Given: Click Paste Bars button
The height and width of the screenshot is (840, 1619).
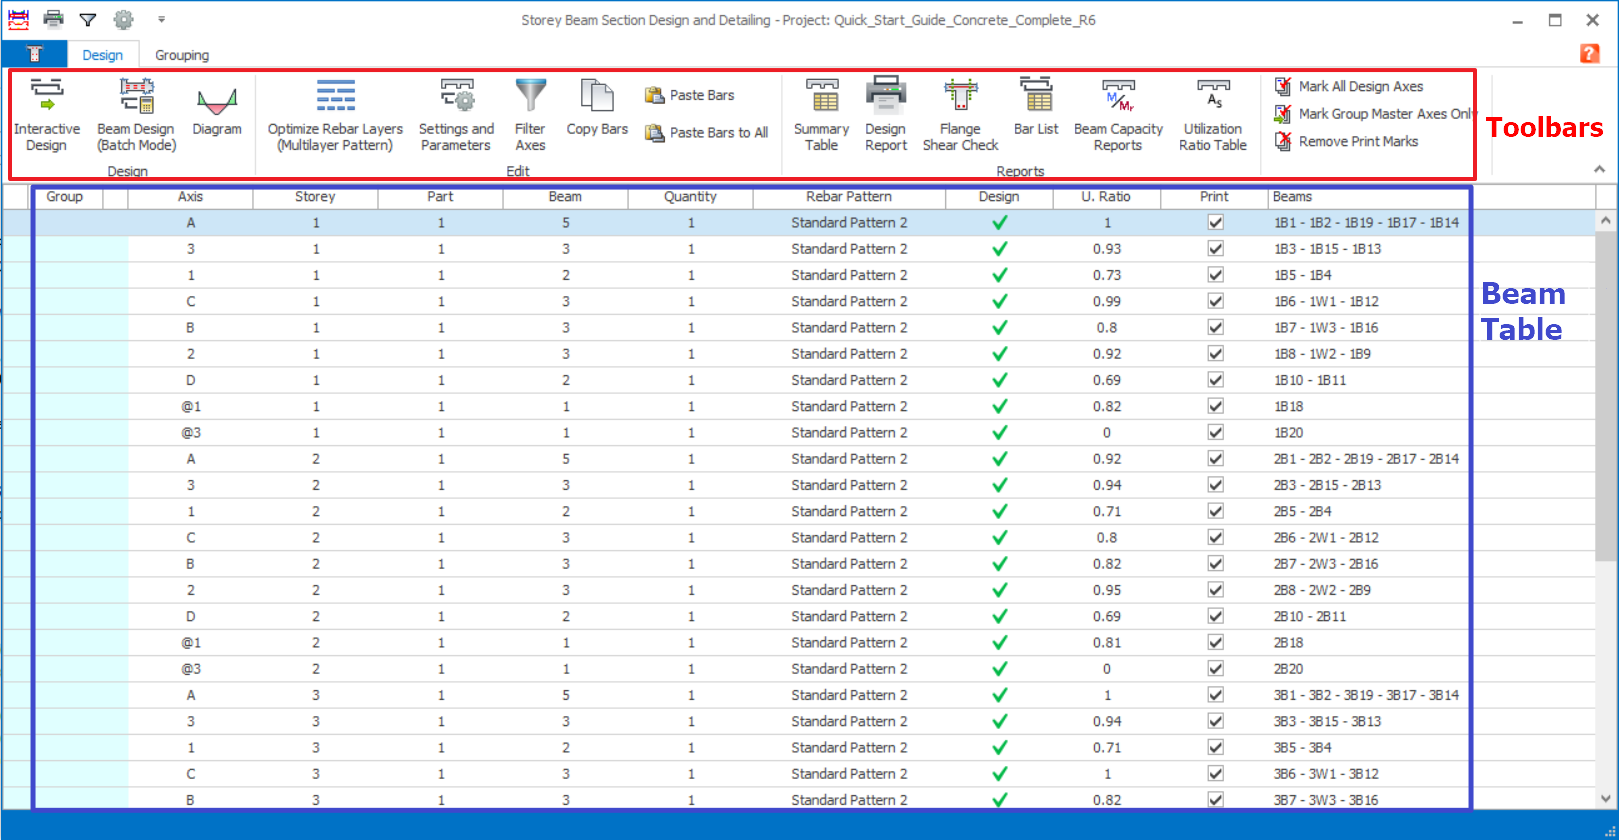Looking at the screenshot, I should [690, 95].
